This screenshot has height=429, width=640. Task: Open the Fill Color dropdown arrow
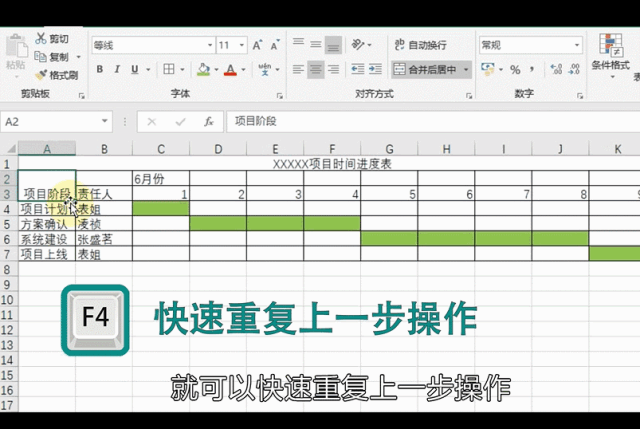coord(216,70)
